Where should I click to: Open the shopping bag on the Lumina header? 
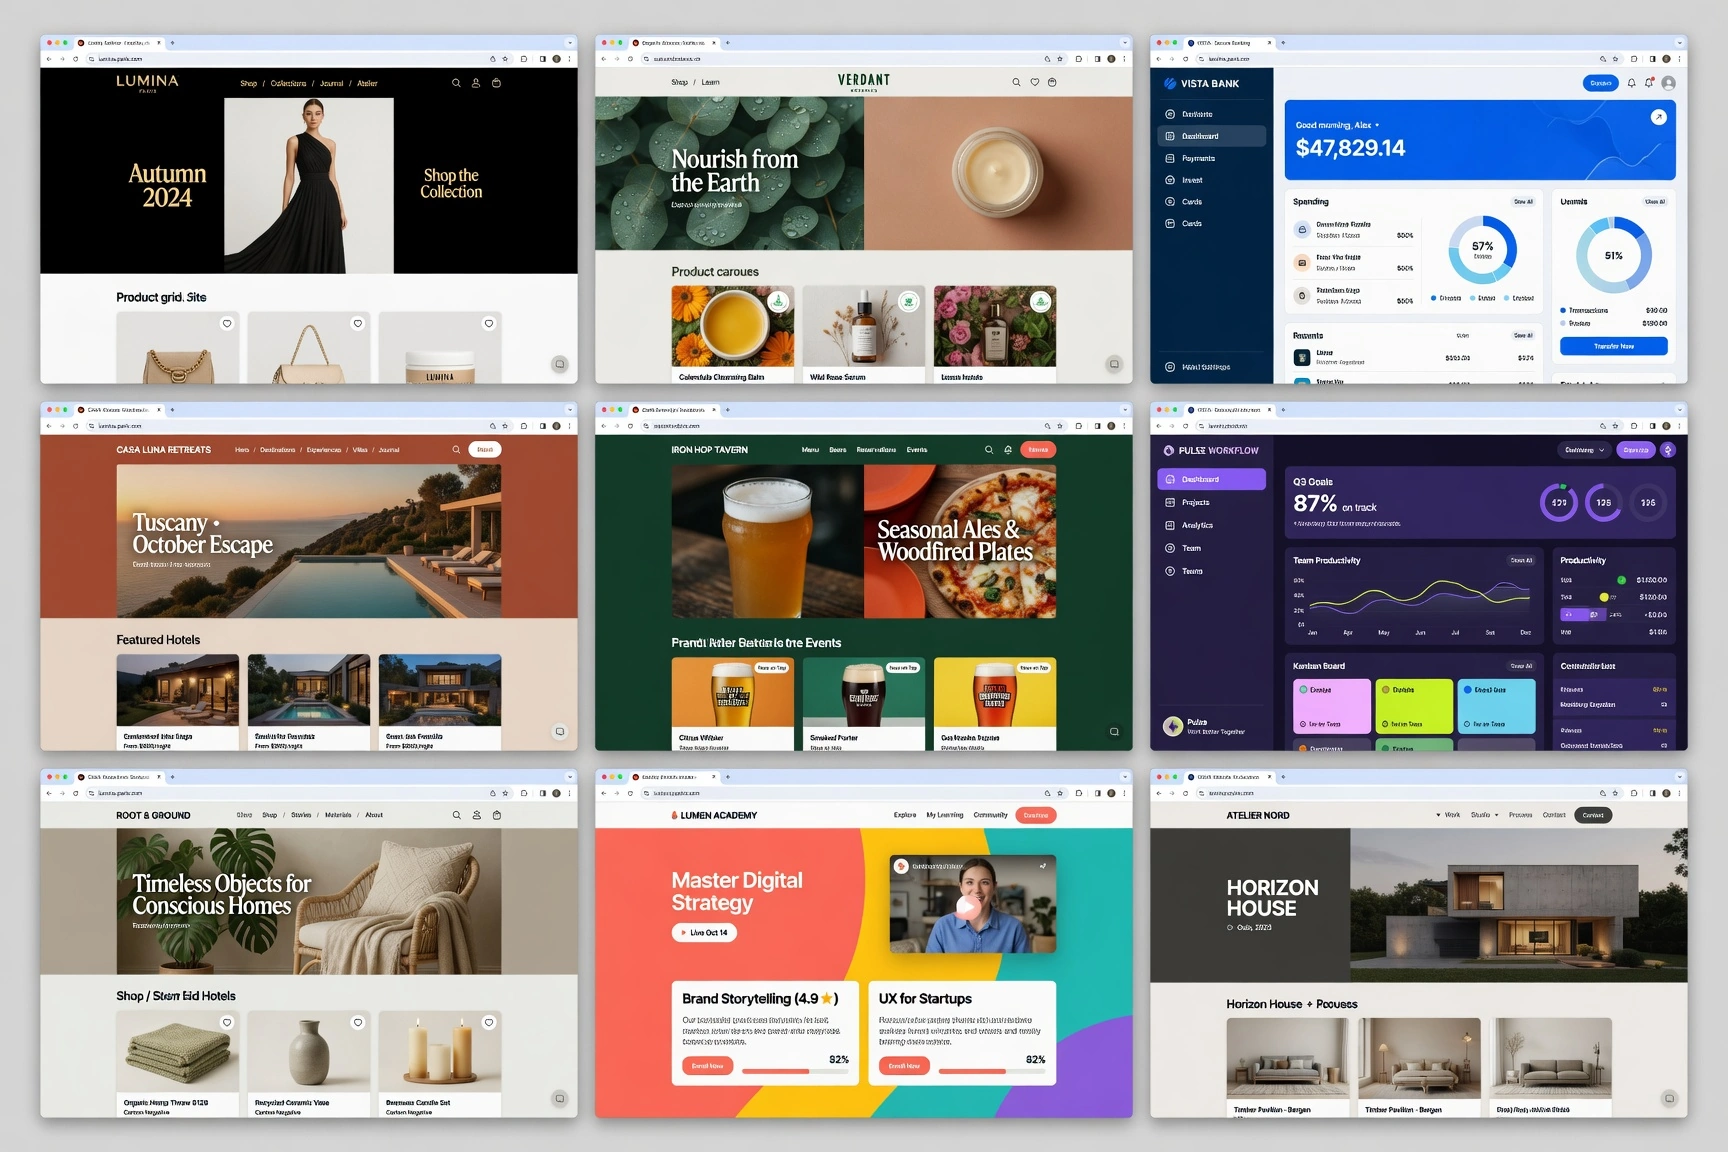(496, 83)
